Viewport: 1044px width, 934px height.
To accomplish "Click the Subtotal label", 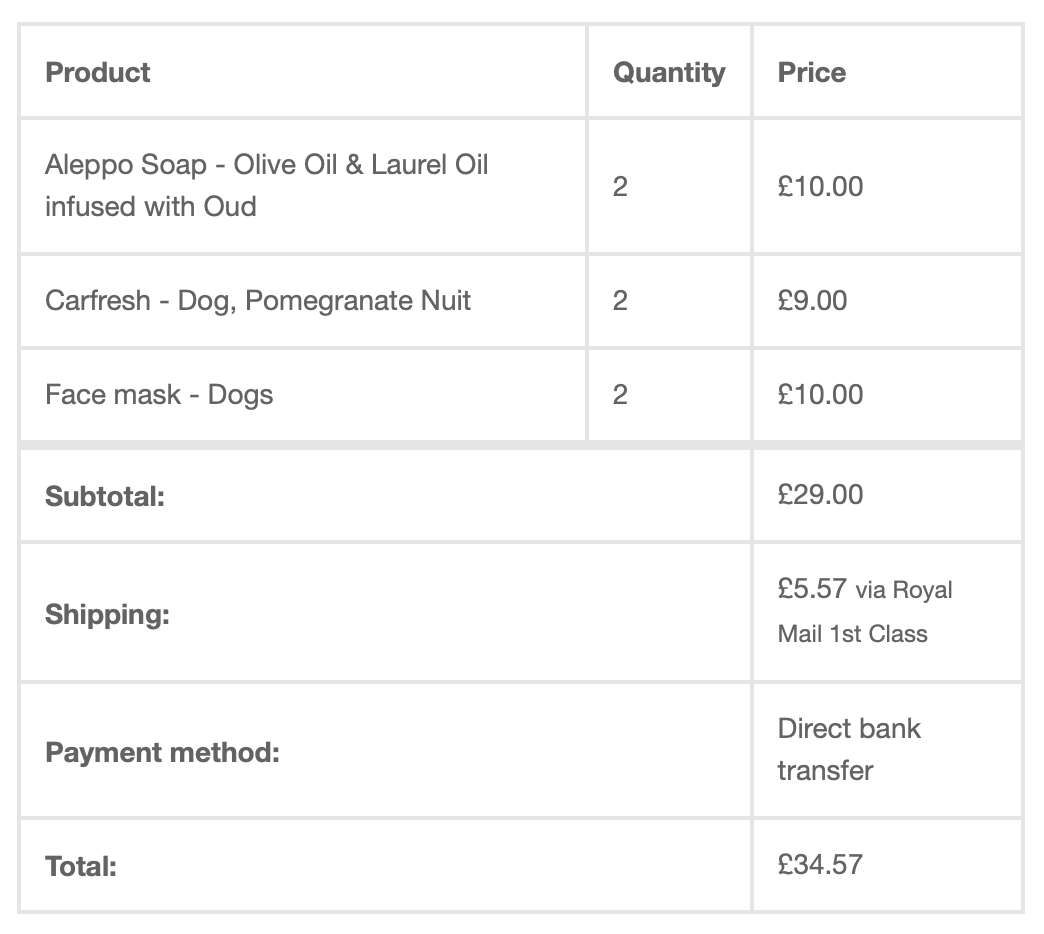I will 104,496.
